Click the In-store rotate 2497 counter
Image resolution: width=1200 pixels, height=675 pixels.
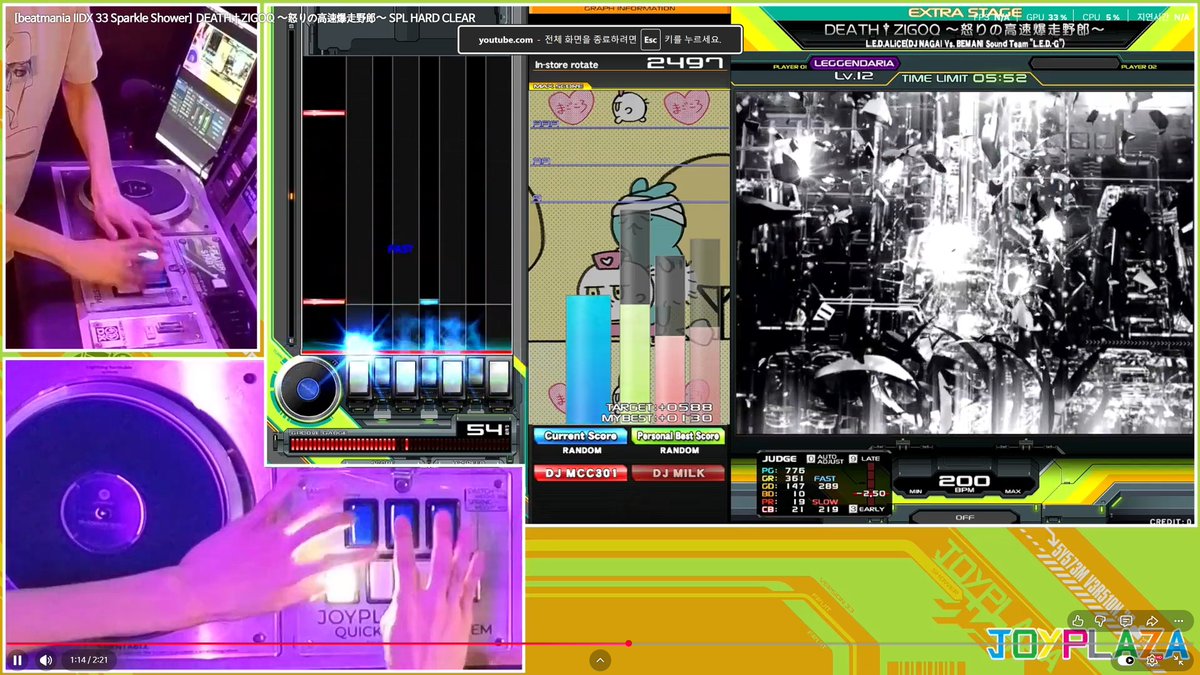tap(628, 64)
